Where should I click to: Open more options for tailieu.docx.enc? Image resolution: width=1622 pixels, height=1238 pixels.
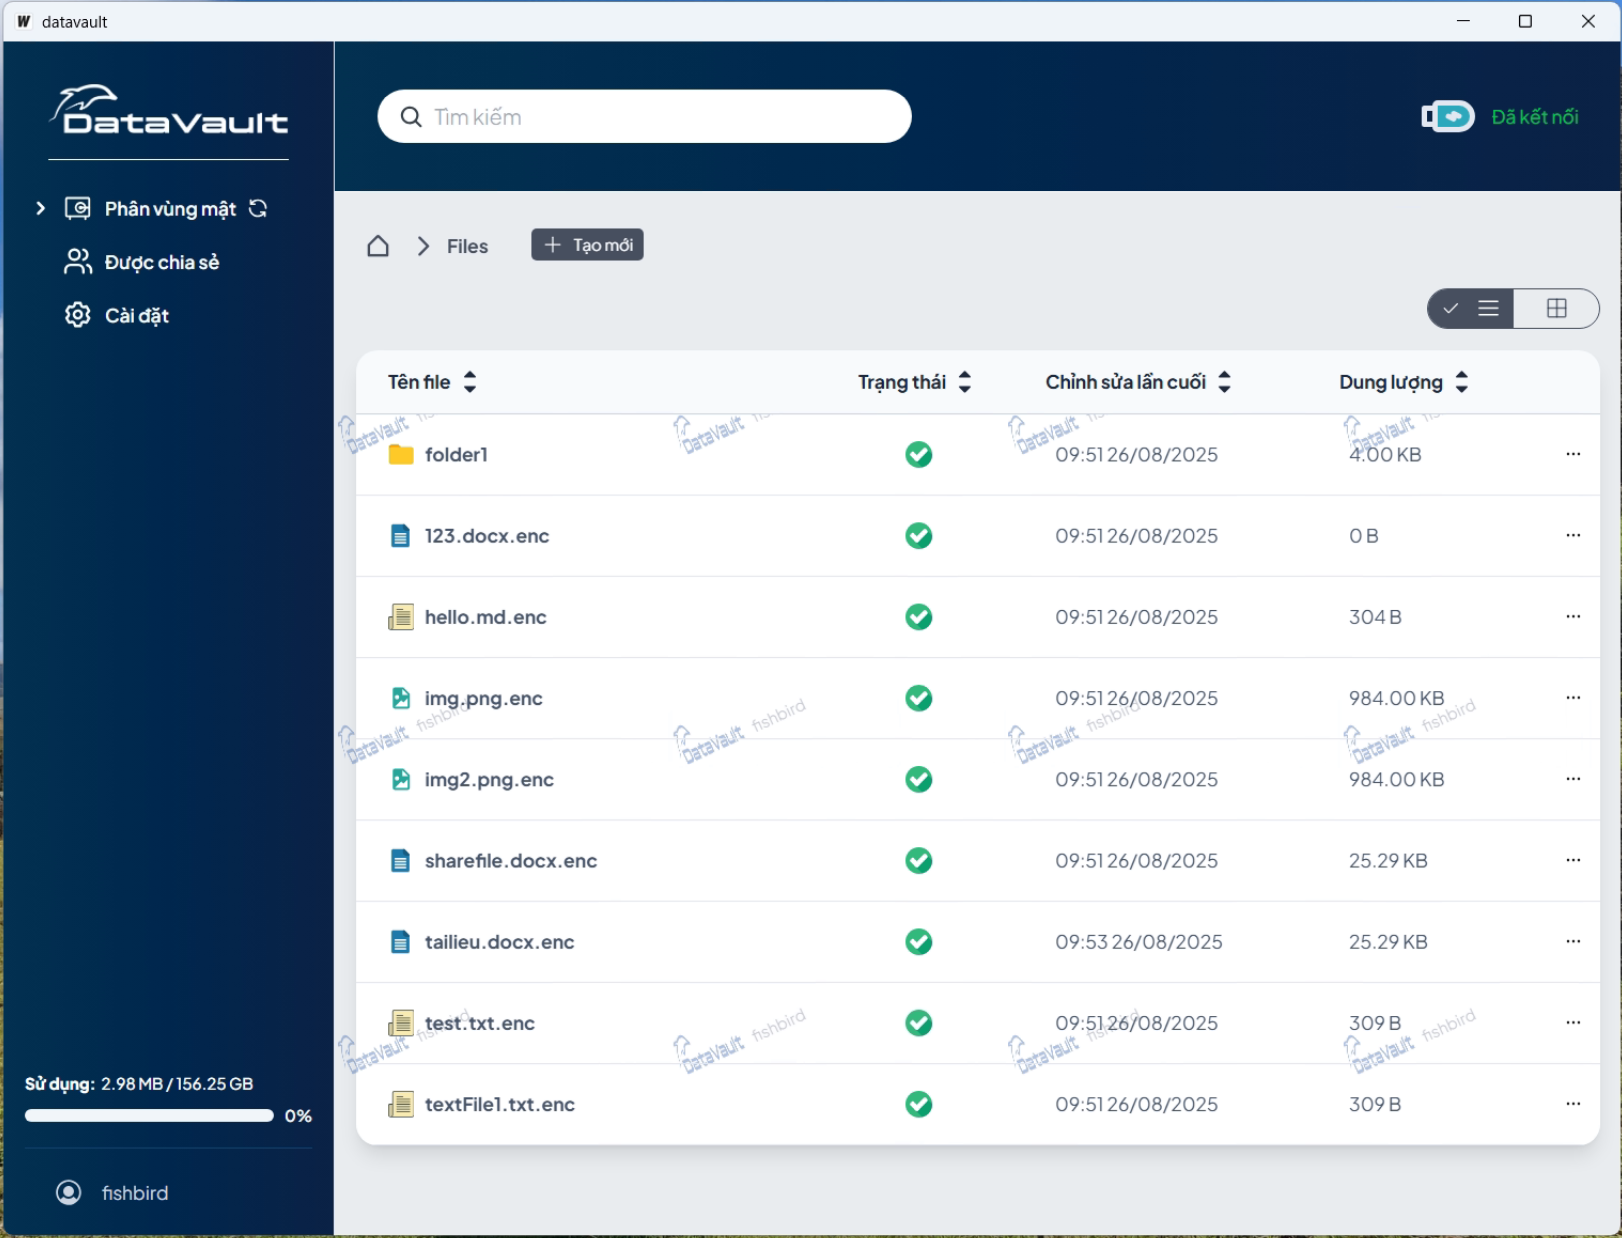(1572, 942)
